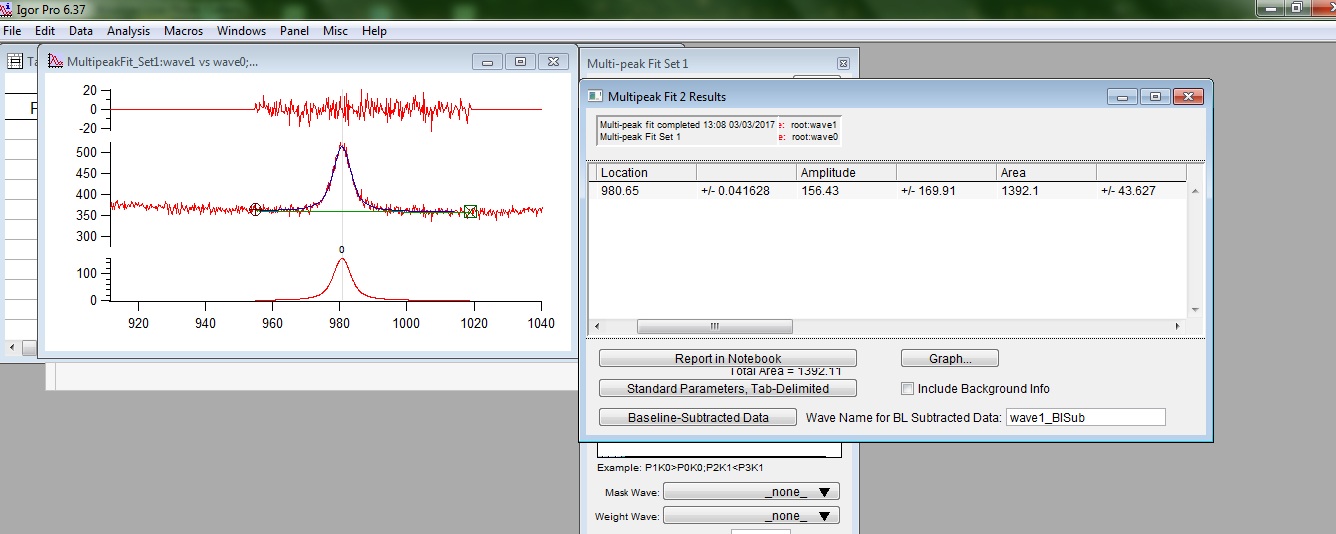Open the Panel menu
This screenshot has height=534, width=1336.
tap(294, 31)
